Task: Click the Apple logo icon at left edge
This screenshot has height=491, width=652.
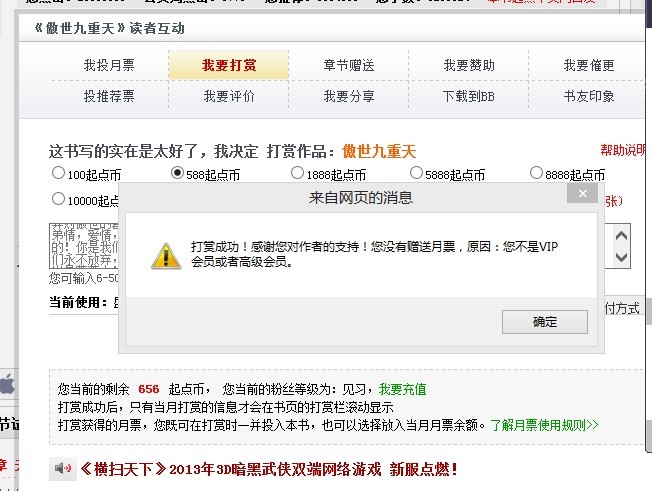Action: (x=7, y=384)
